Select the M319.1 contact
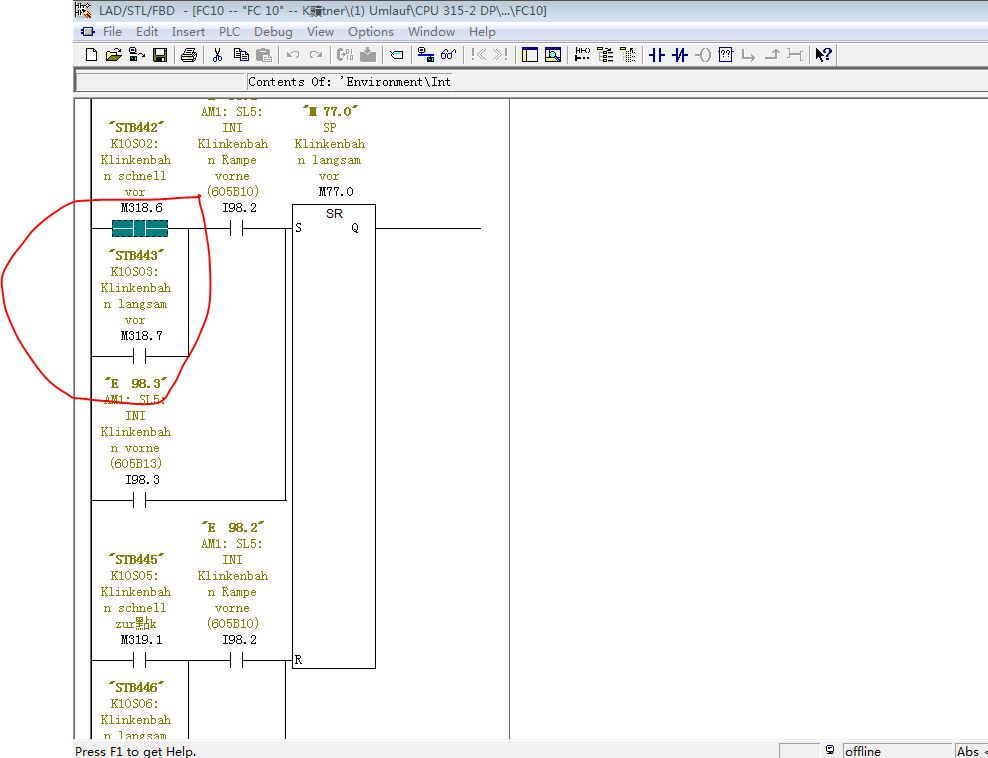Image resolution: width=988 pixels, height=758 pixels. [x=140, y=660]
